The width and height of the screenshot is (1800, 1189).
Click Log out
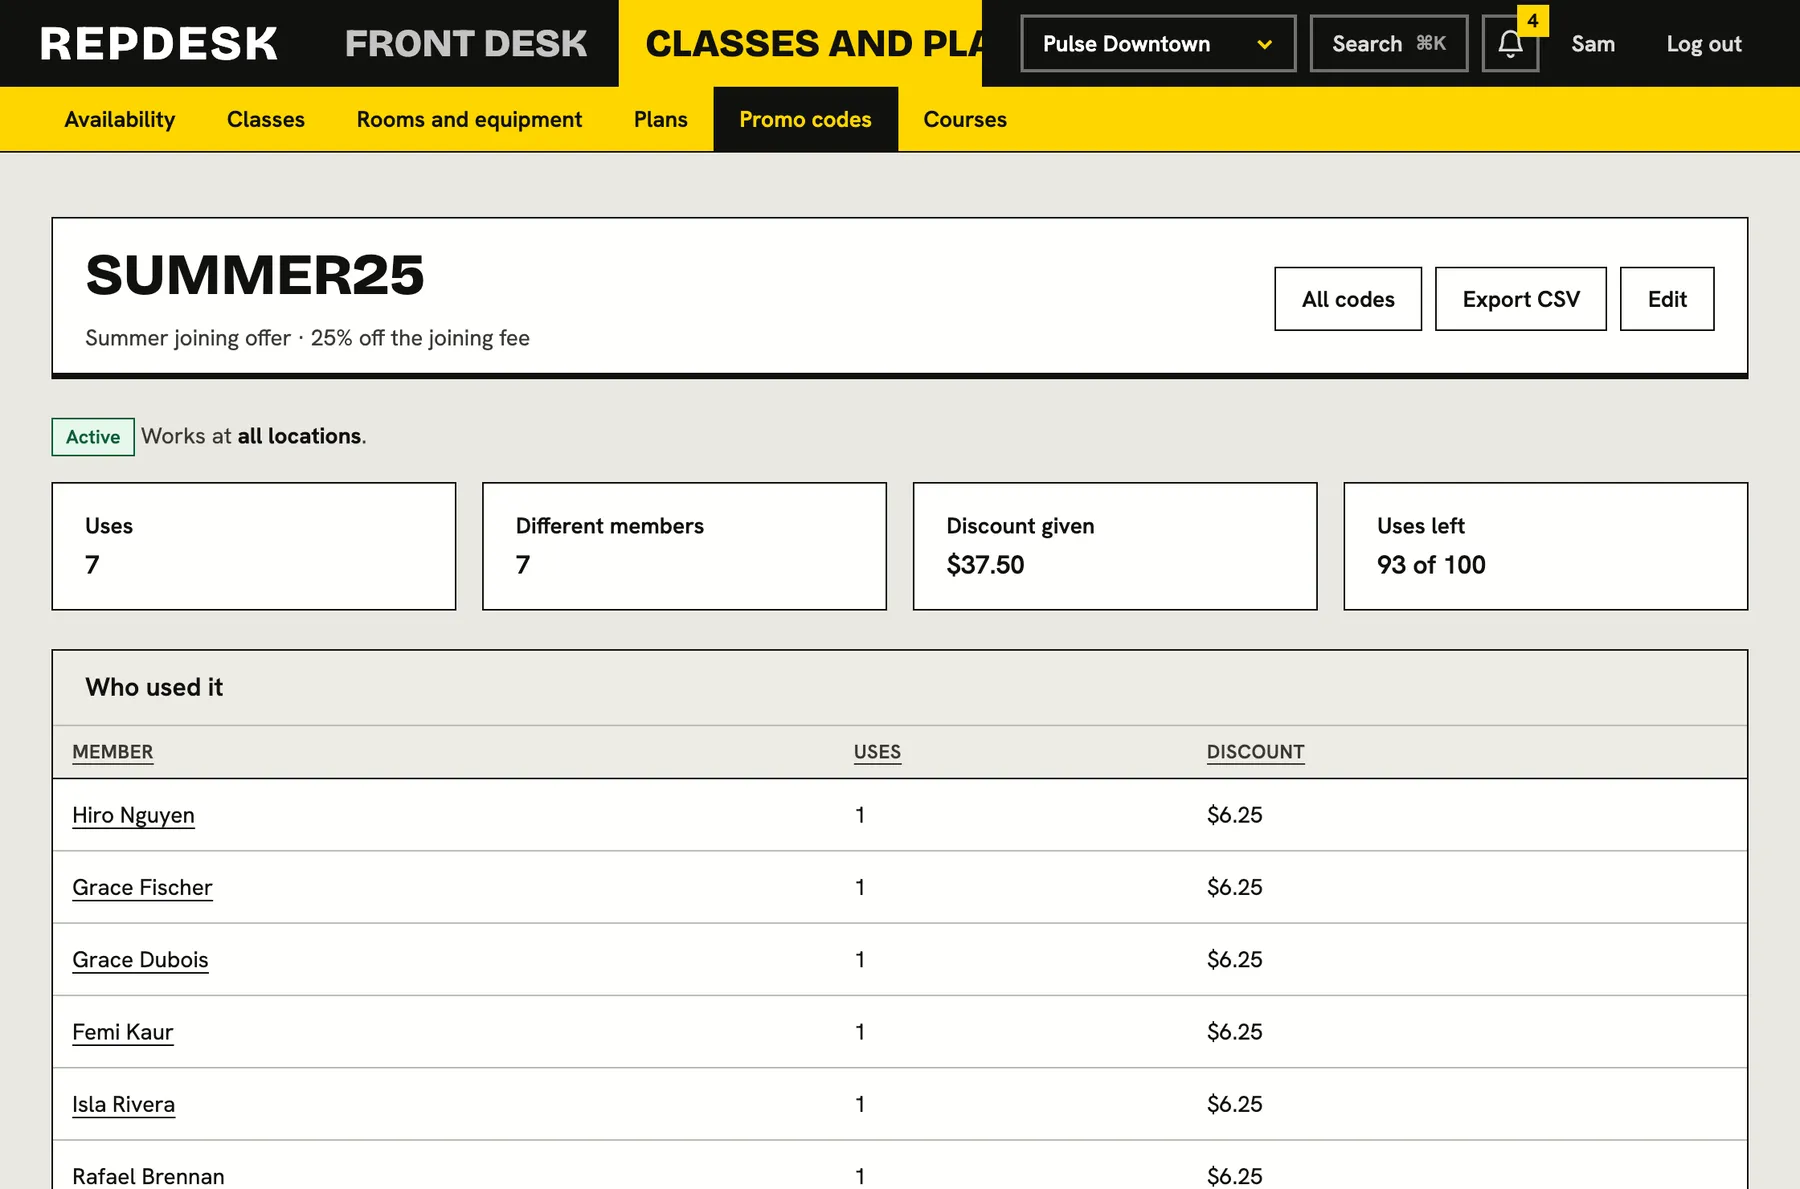click(x=1704, y=44)
